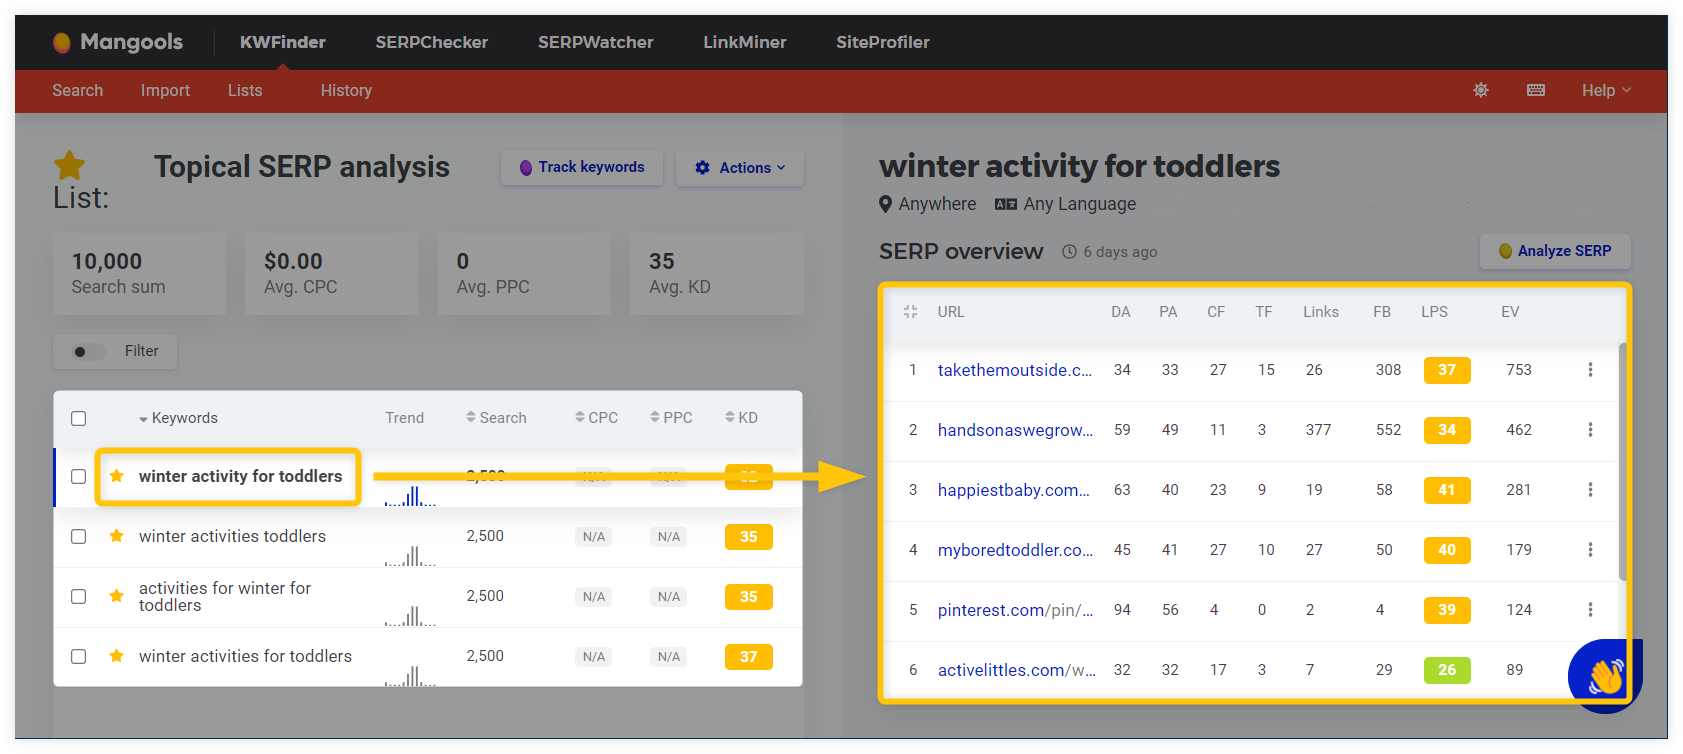Switch to the SERPChecker tab

point(432,42)
